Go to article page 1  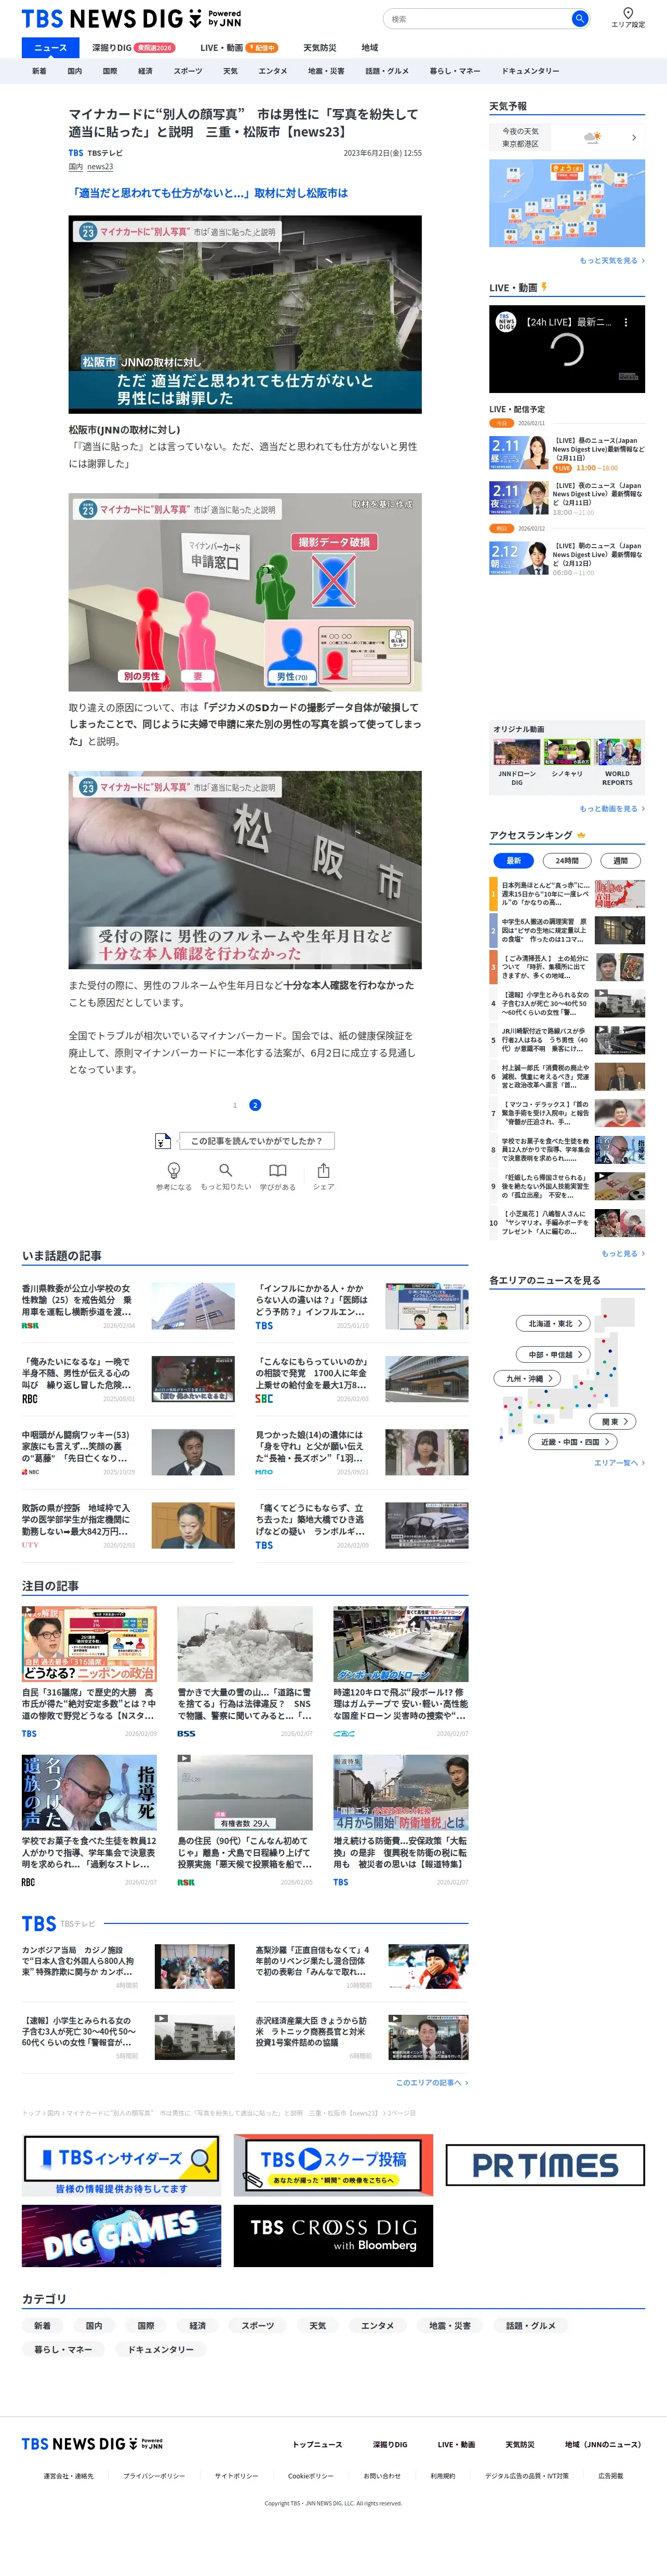(235, 1105)
